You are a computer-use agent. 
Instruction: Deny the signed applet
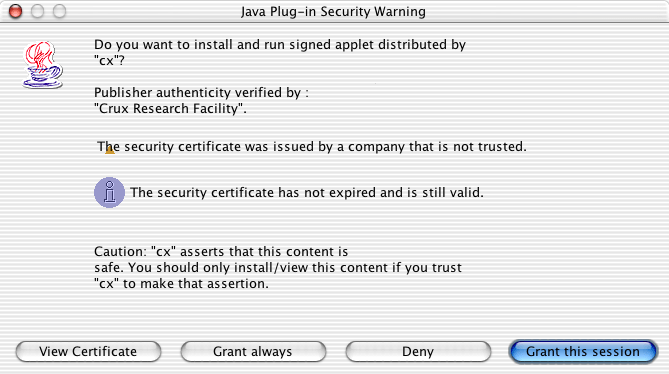click(x=418, y=351)
